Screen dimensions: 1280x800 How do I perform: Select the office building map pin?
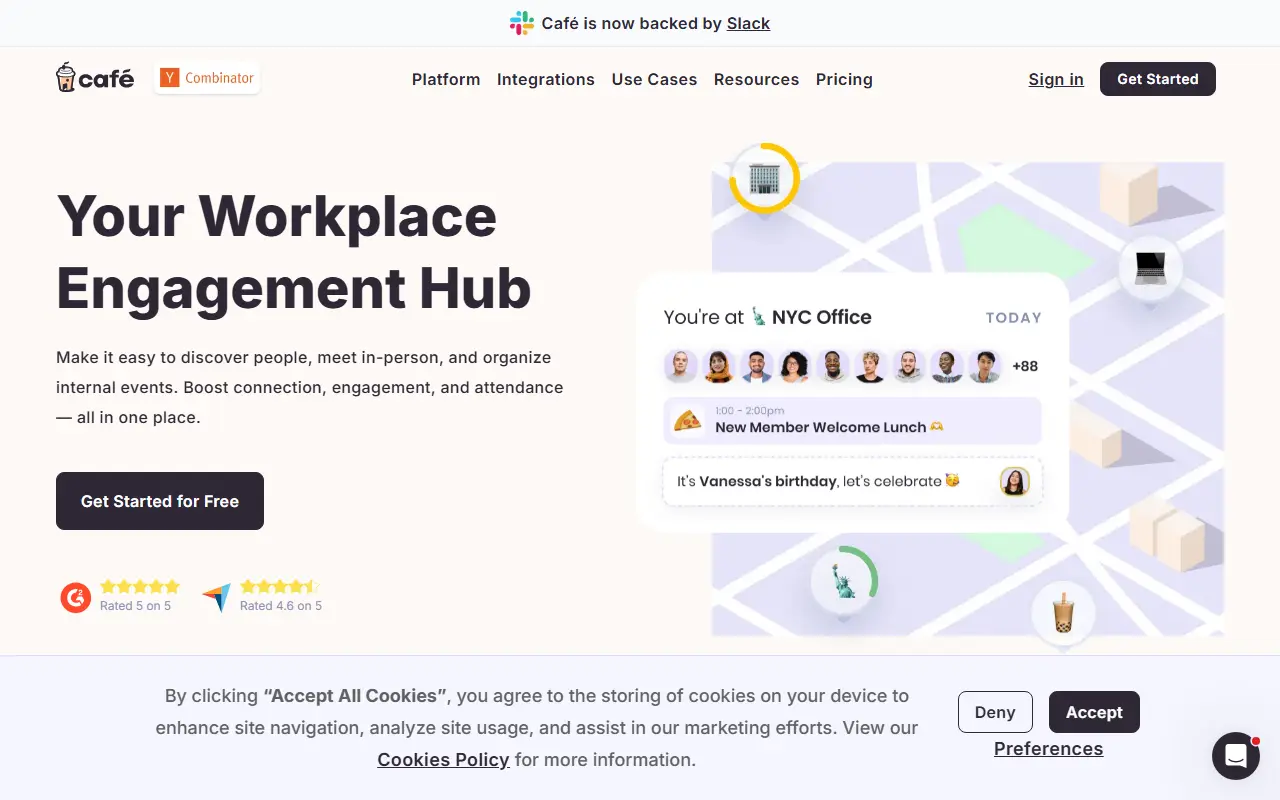pyautogui.click(x=764, y=179)
